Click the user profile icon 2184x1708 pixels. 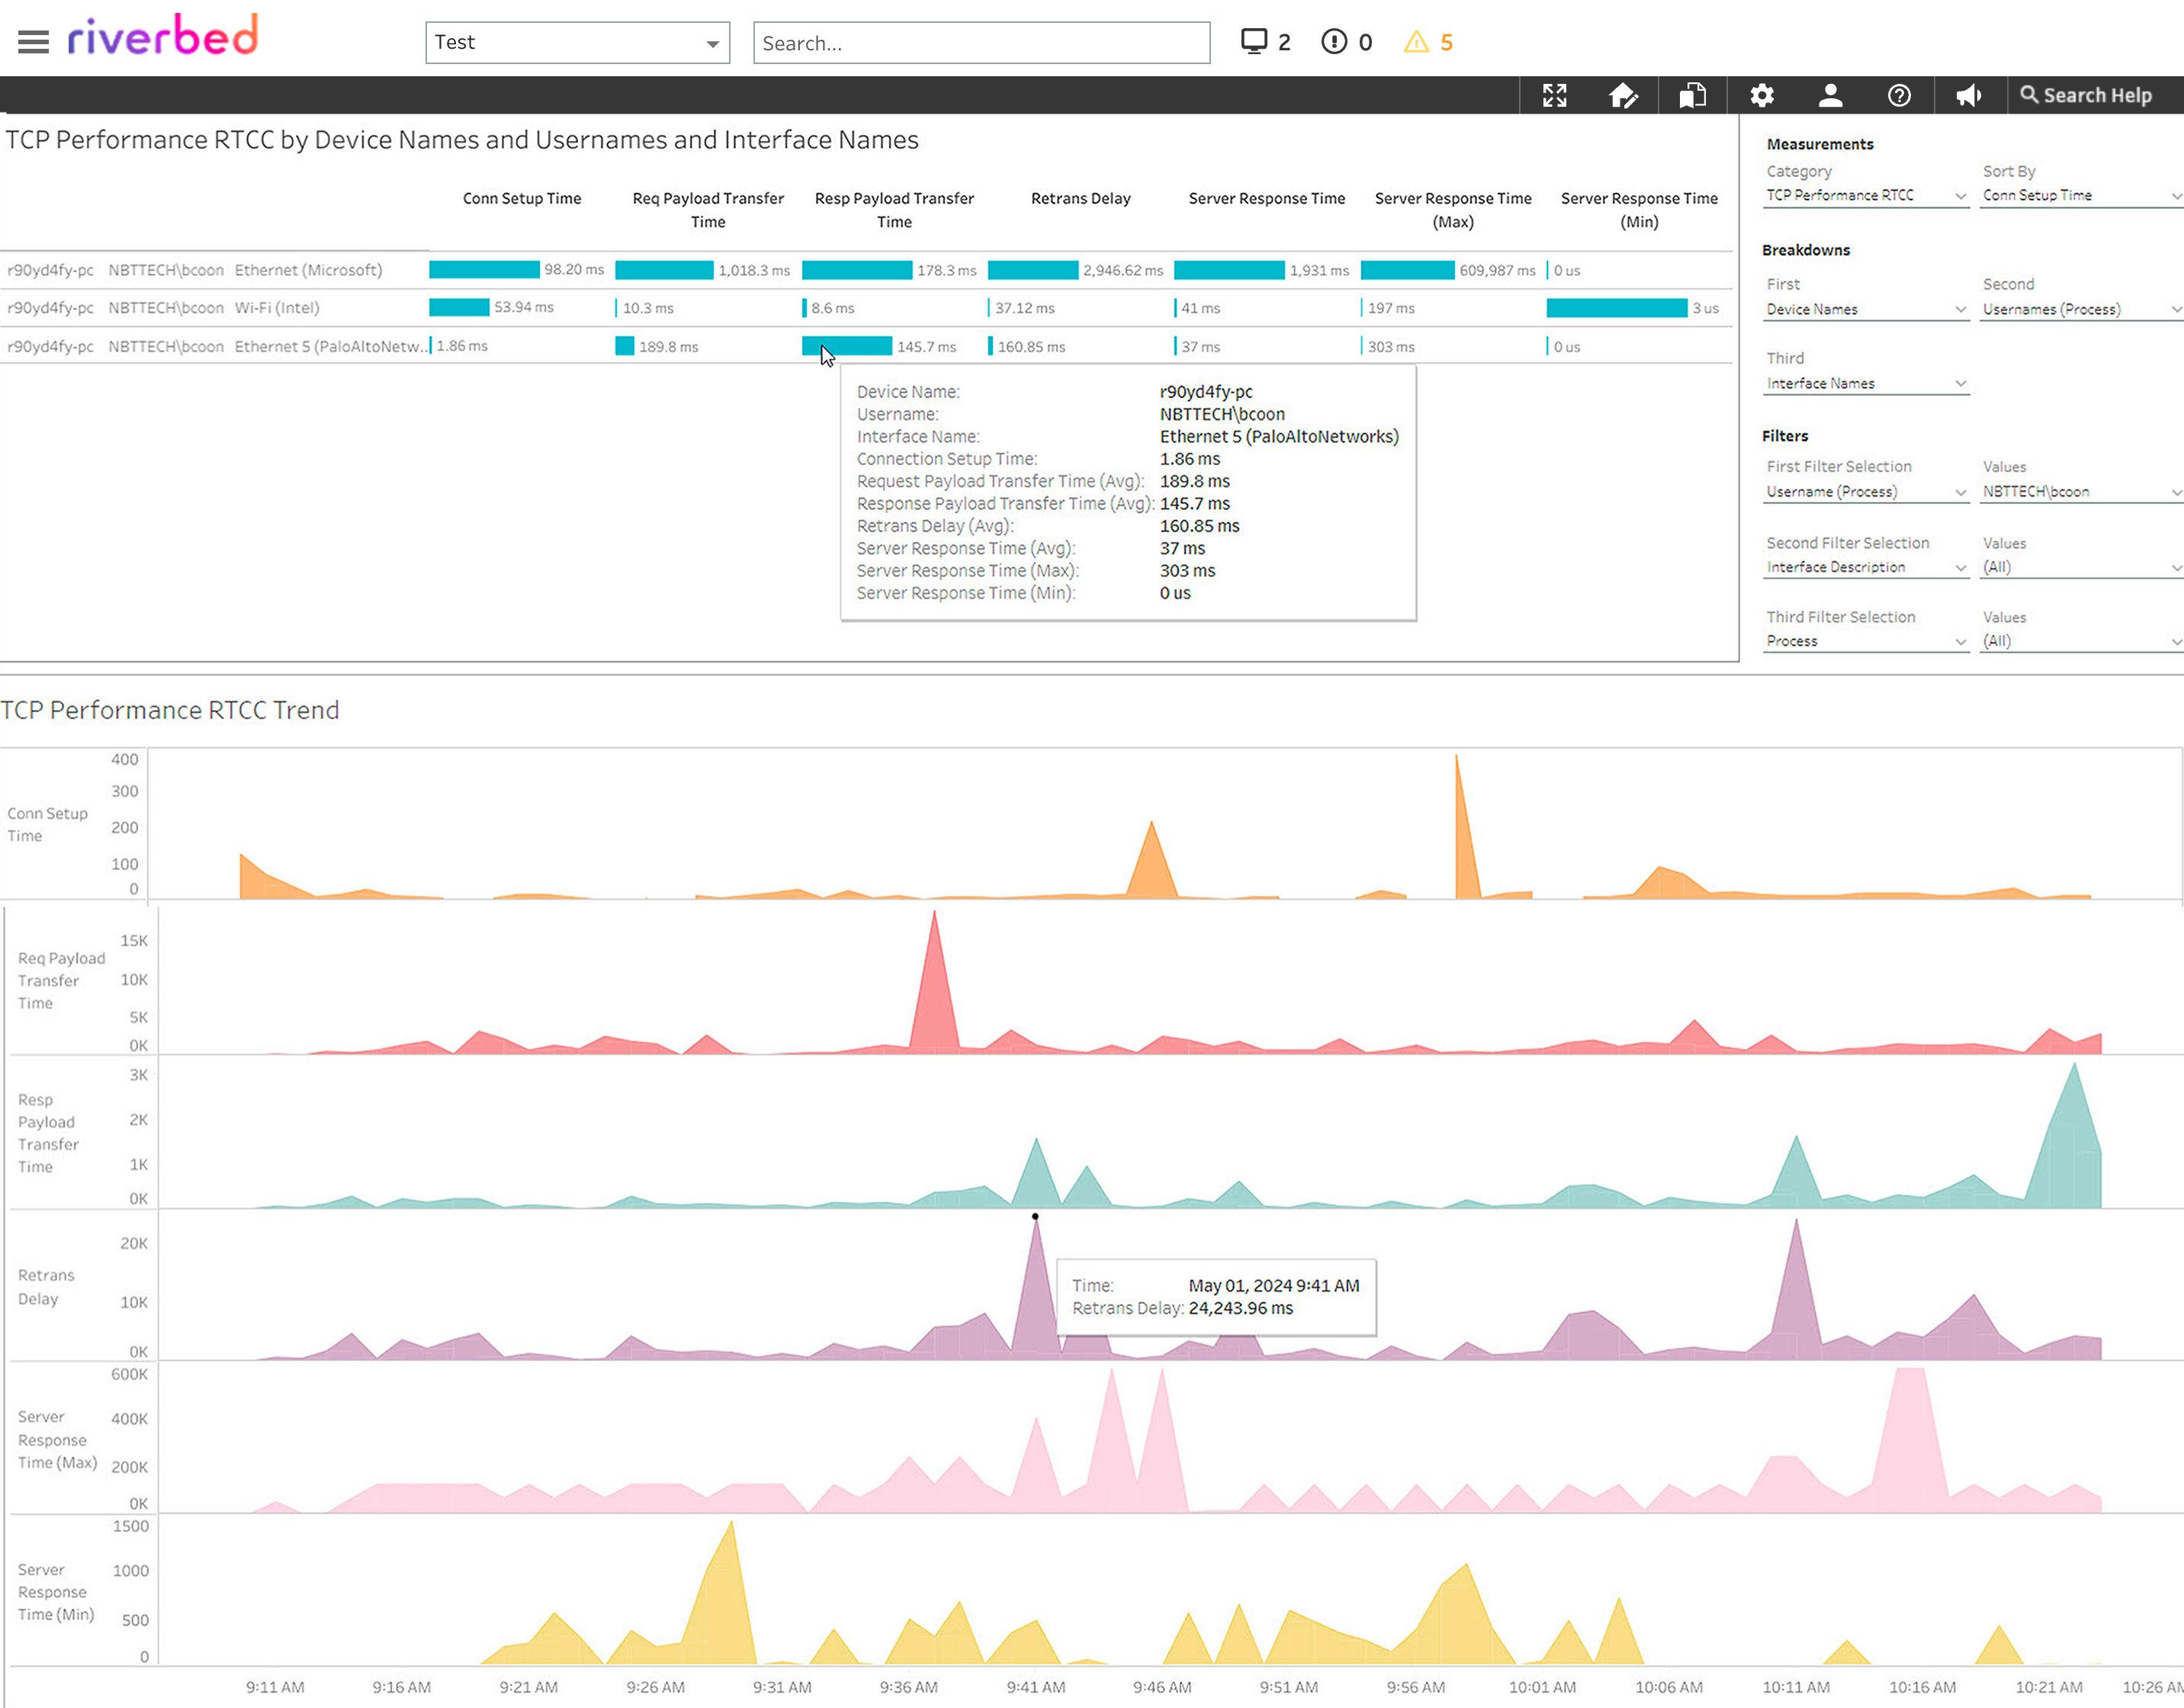point(1830,95)
